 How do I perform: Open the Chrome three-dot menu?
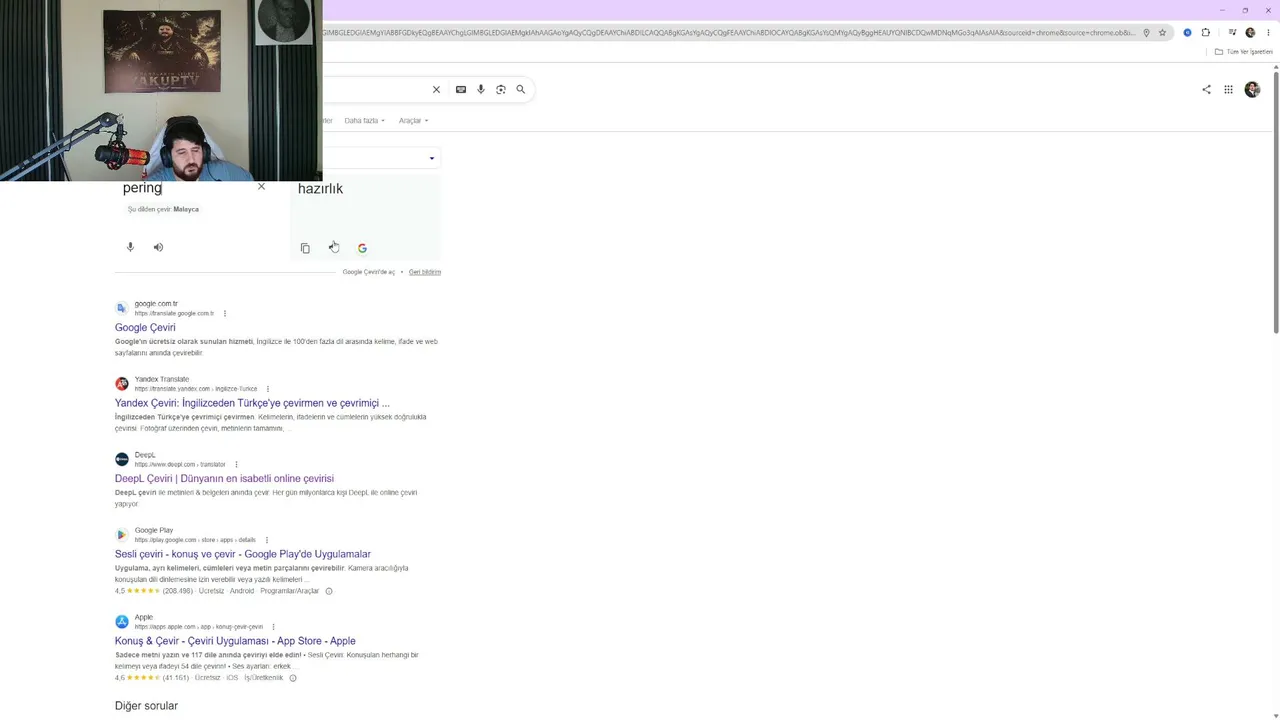1268,33
